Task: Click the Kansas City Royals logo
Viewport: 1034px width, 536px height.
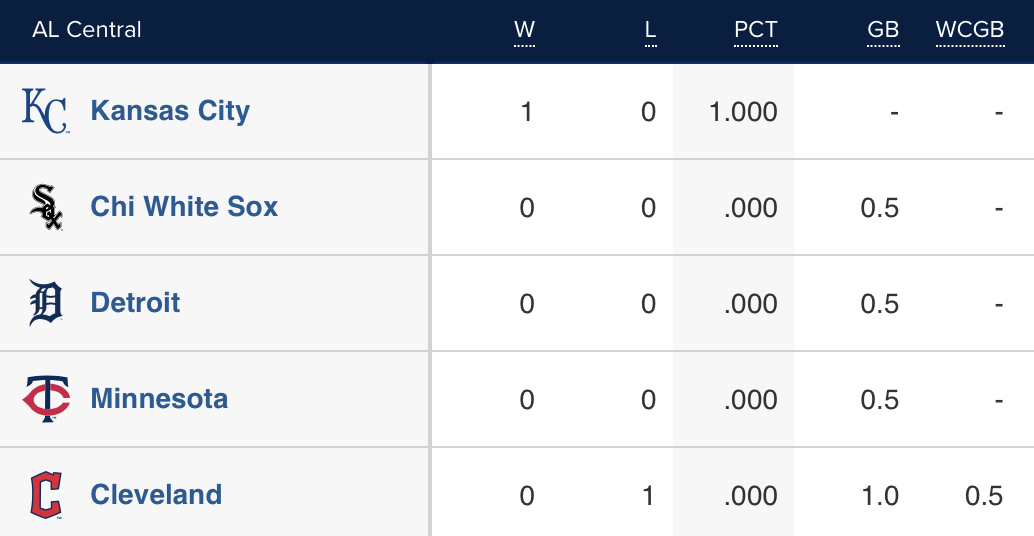Action: 45,111
